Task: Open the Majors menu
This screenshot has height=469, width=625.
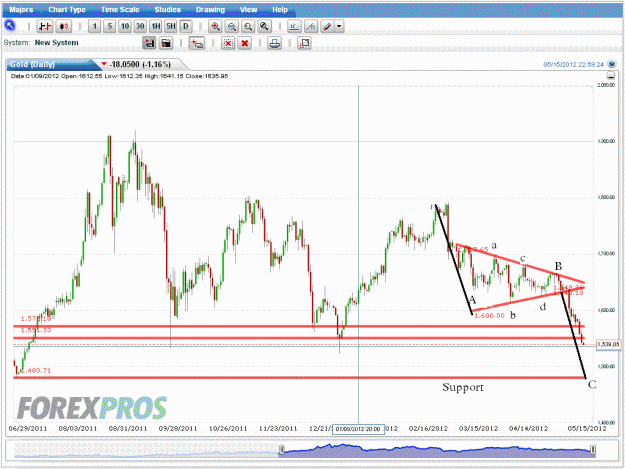Action: pos(21,10)
